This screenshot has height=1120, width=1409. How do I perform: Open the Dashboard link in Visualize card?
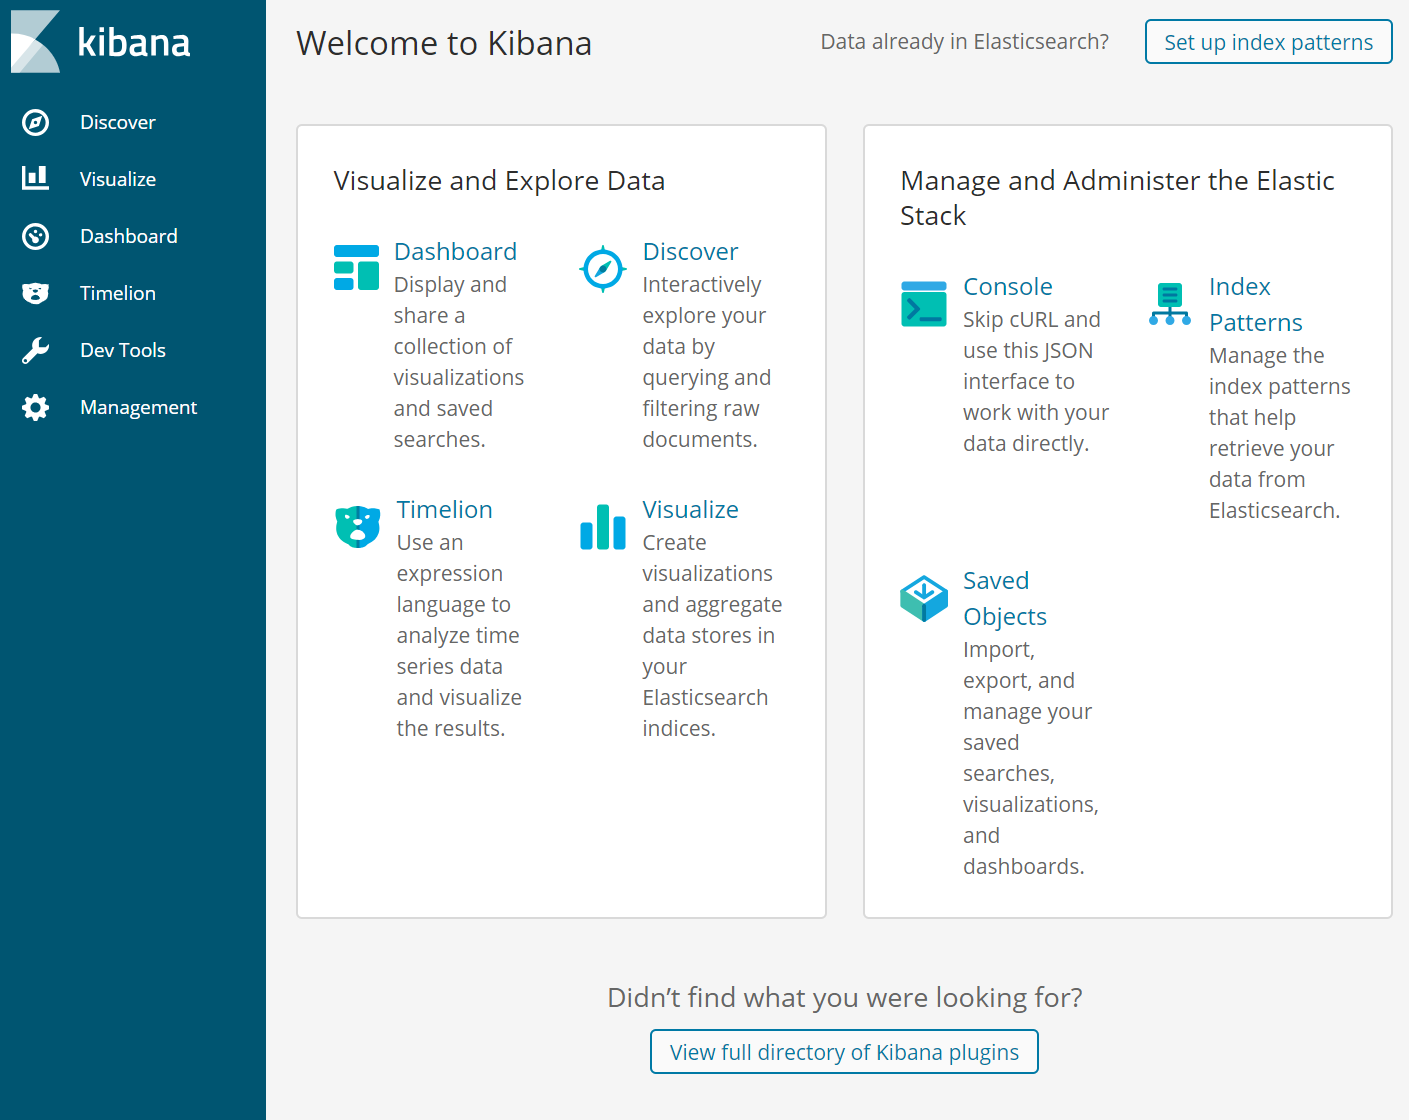pos(456,252)
